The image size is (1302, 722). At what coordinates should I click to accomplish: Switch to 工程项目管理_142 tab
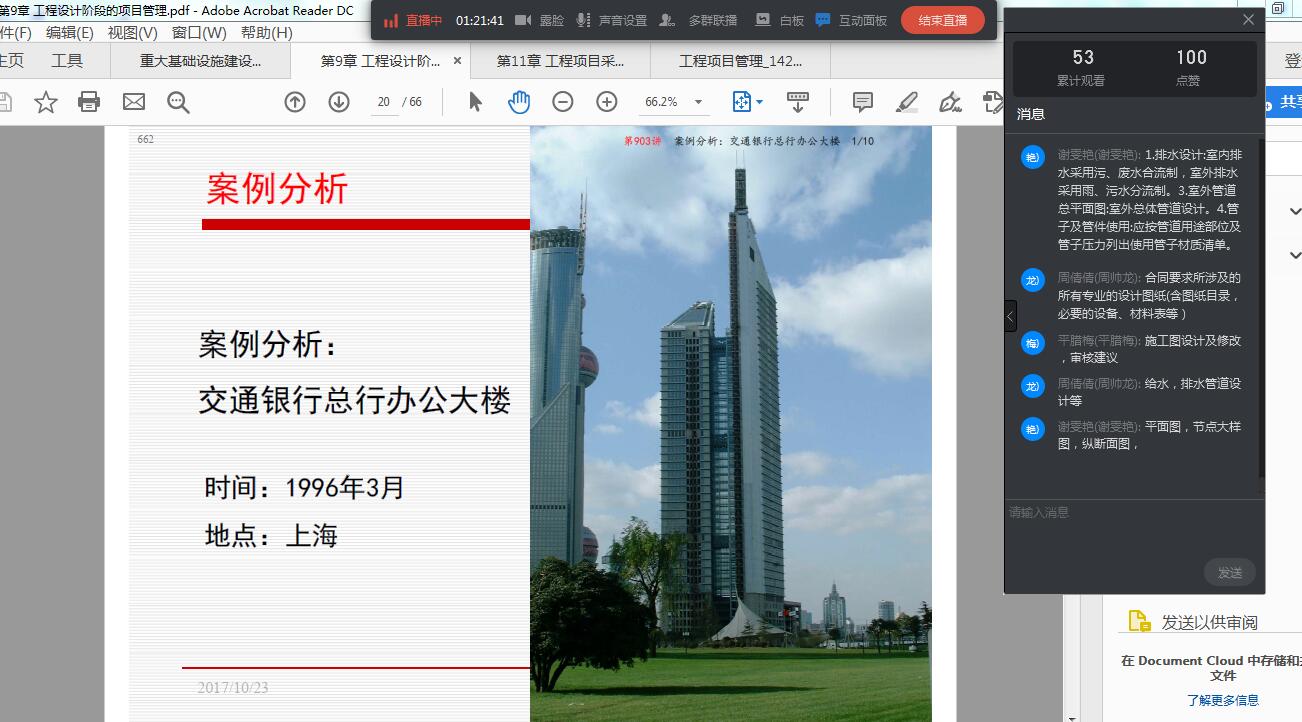(740, 61)
